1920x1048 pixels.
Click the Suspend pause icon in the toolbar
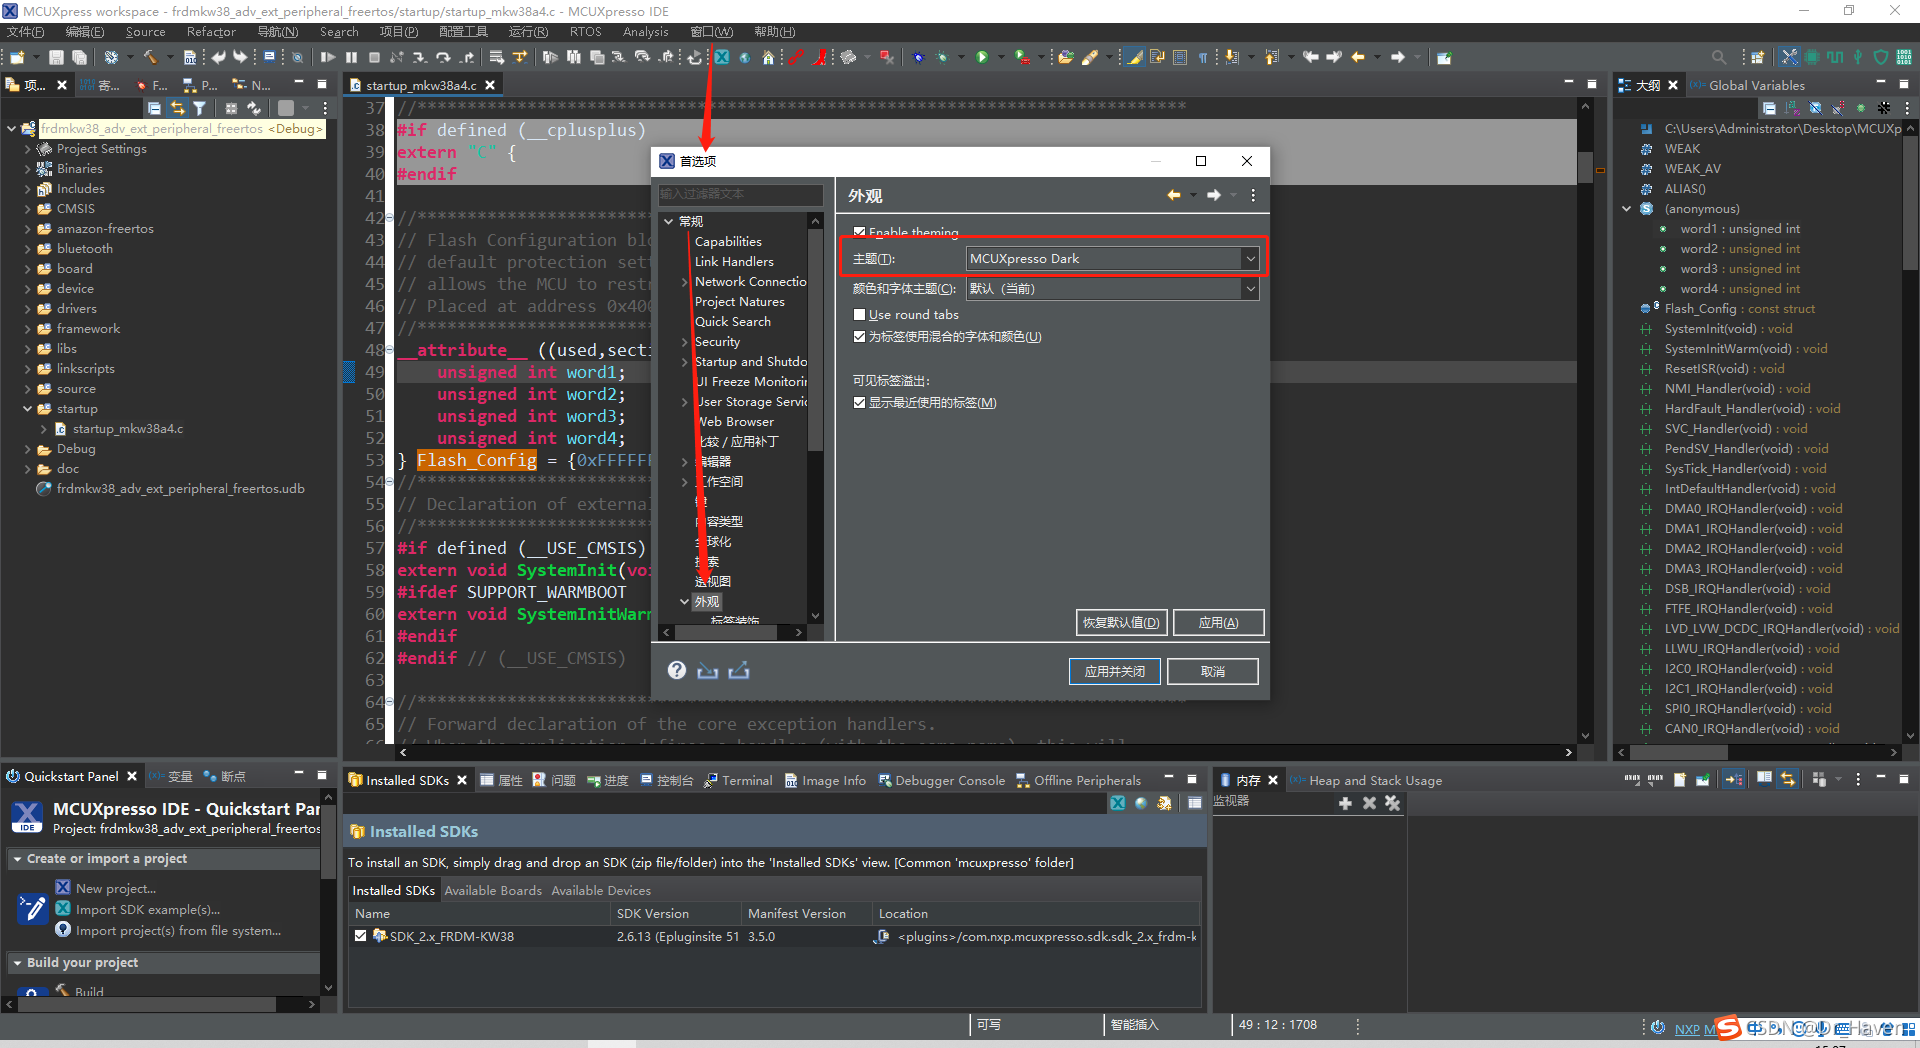351,57
